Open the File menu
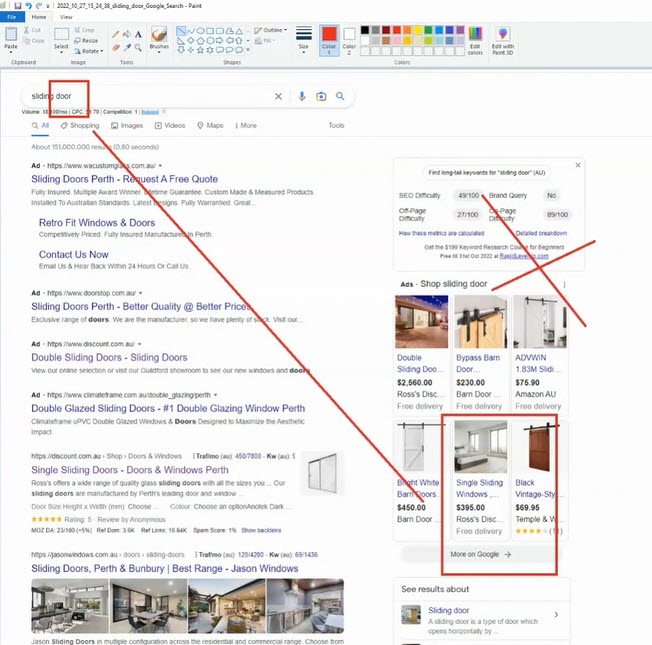Viewport: 652px width, 645px height. (x=12, y=17)
